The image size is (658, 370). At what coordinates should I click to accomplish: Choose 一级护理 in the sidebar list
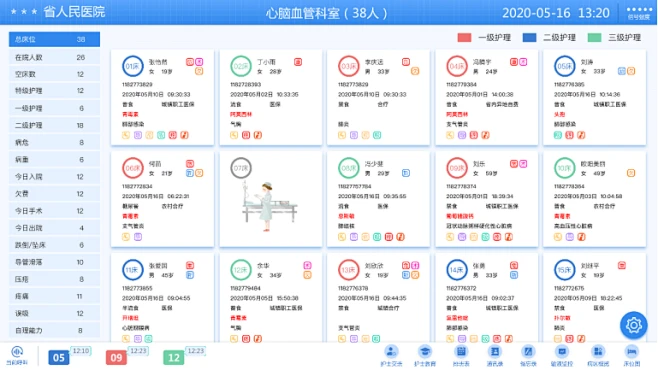(54, 108)
